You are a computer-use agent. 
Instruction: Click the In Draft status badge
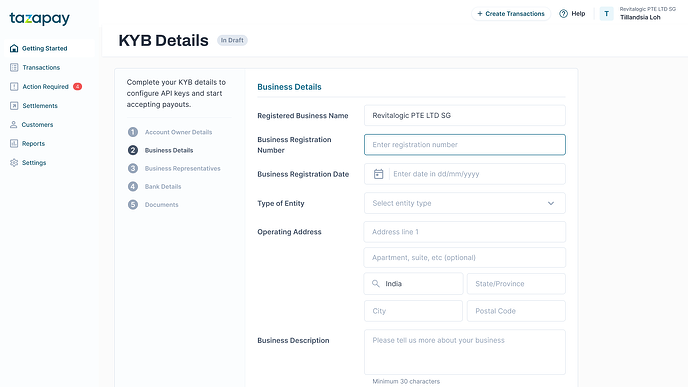[232, 40]
